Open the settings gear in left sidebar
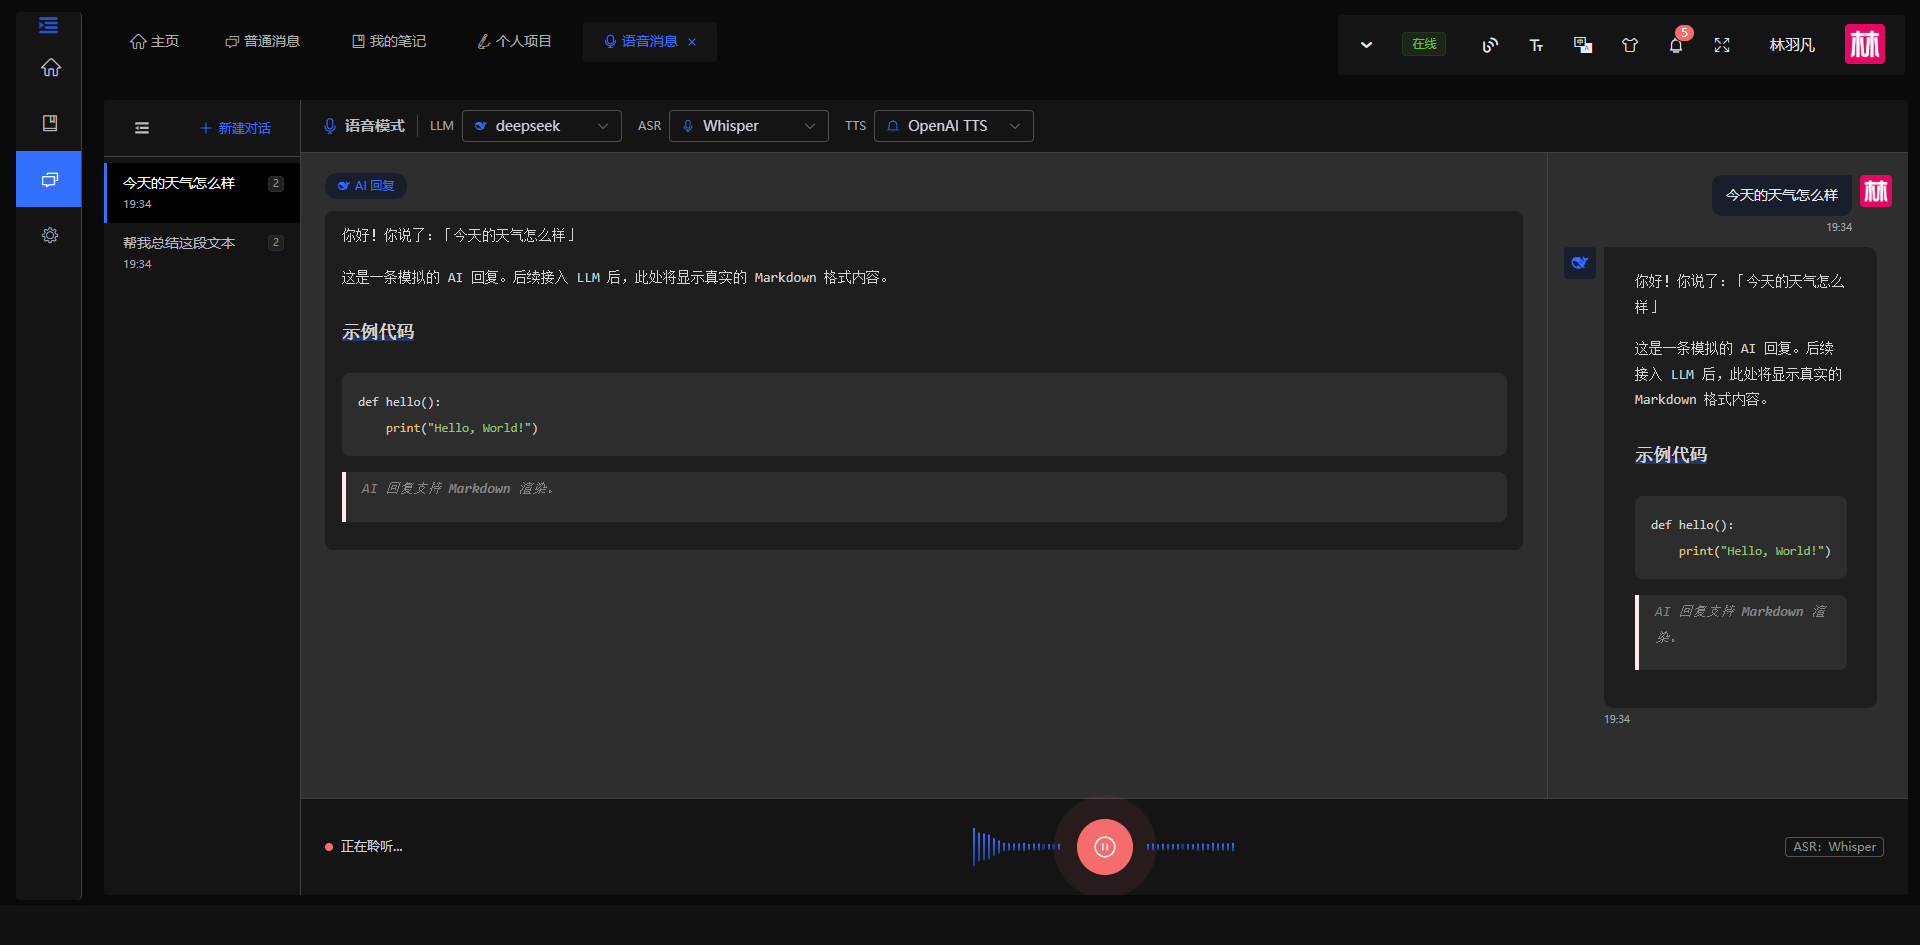1920x945 pixels. (50, 235)
